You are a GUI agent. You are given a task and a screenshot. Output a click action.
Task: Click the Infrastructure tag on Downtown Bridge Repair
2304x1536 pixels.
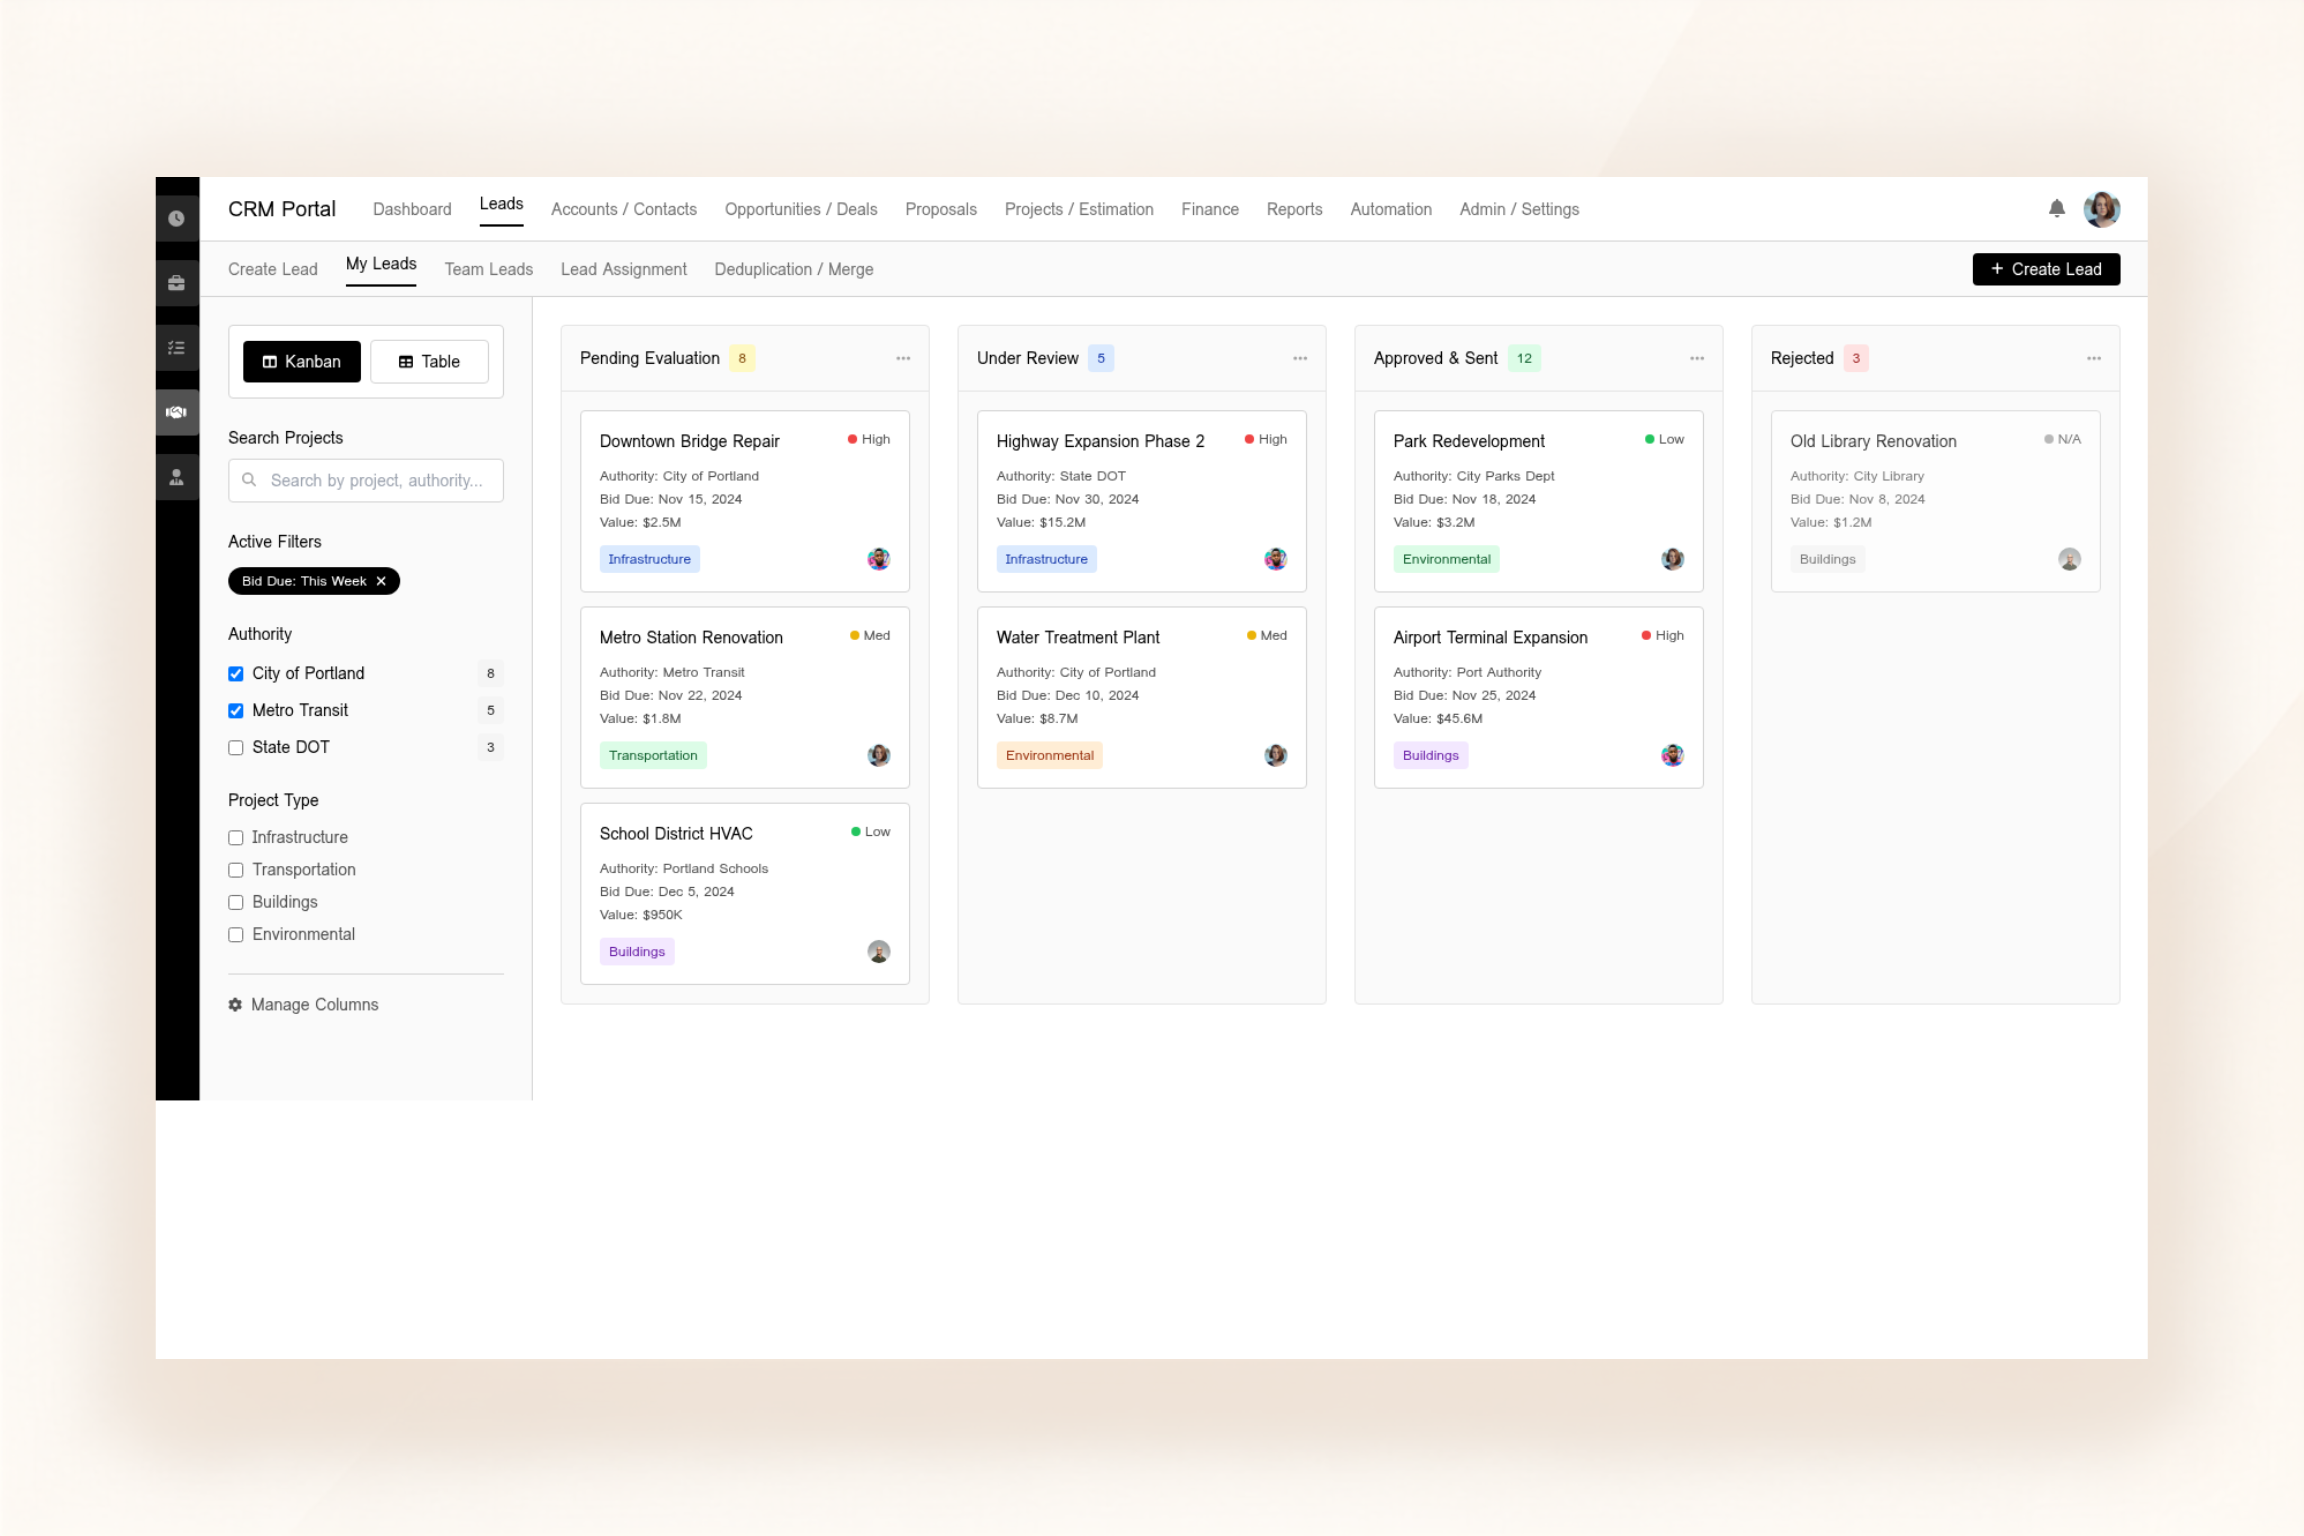click(649, 559)
